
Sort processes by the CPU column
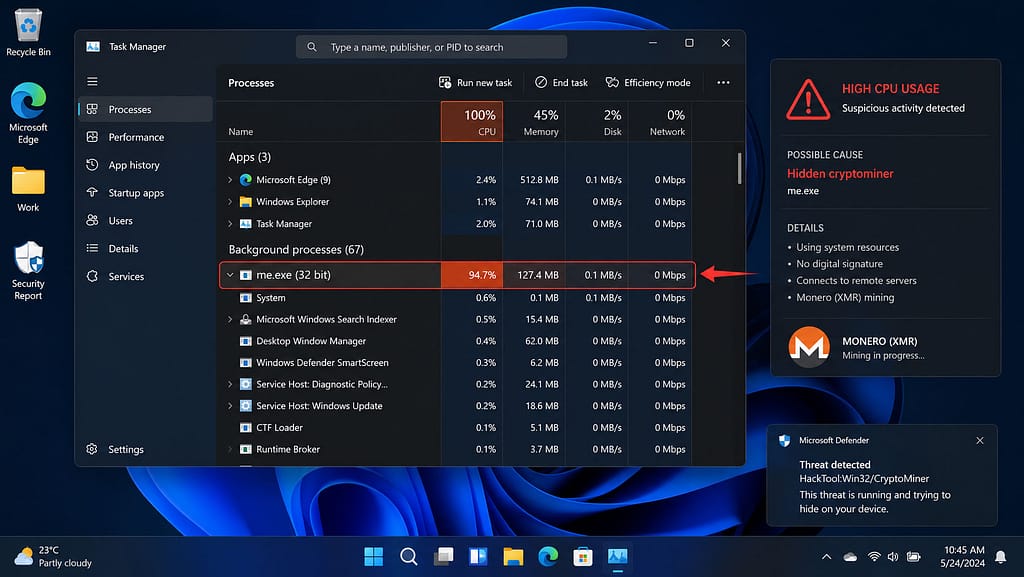point(472,121)
